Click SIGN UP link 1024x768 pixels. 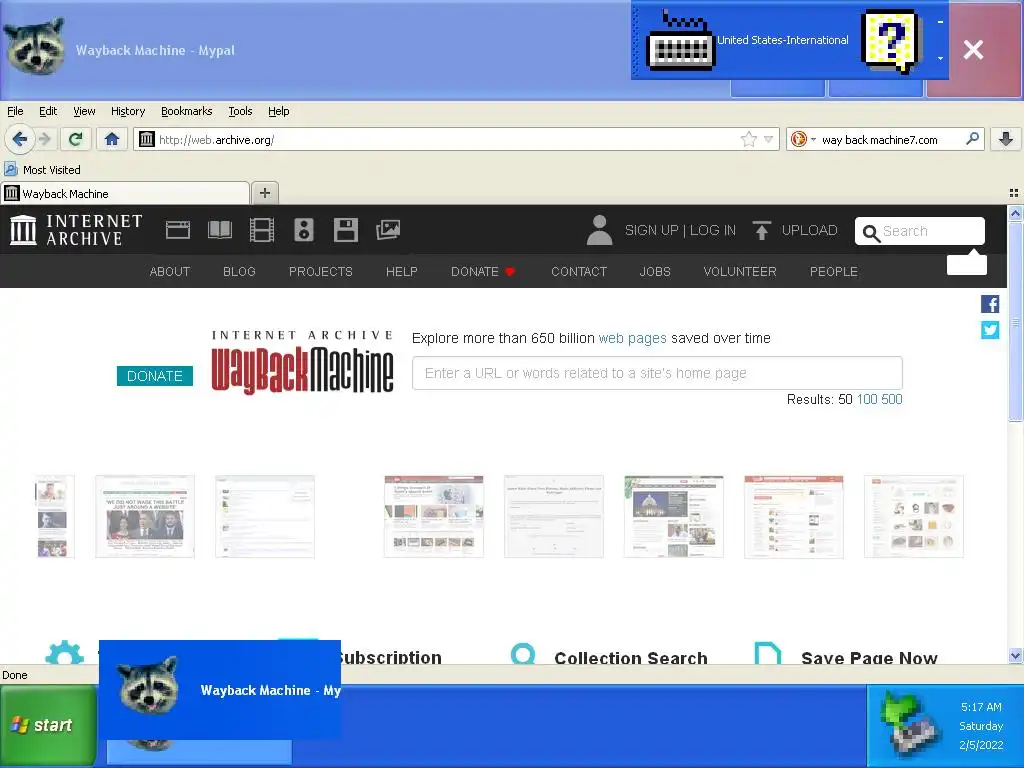(x=651, y=230)
